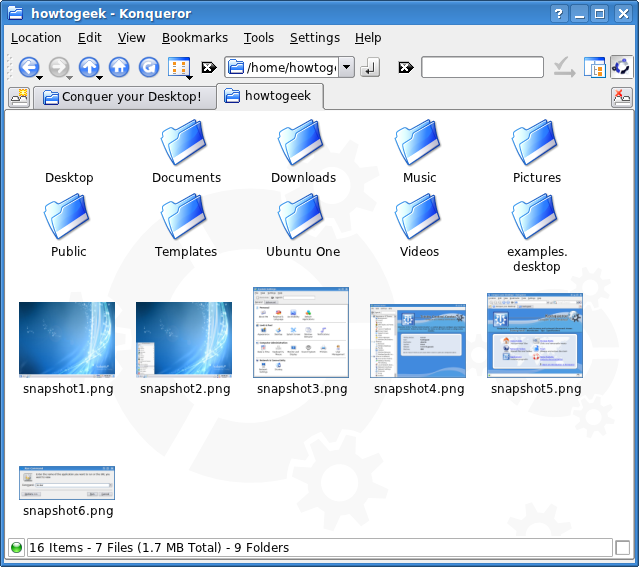Open the Videos folder
This screenshot has height=567, width=639.
418,216
